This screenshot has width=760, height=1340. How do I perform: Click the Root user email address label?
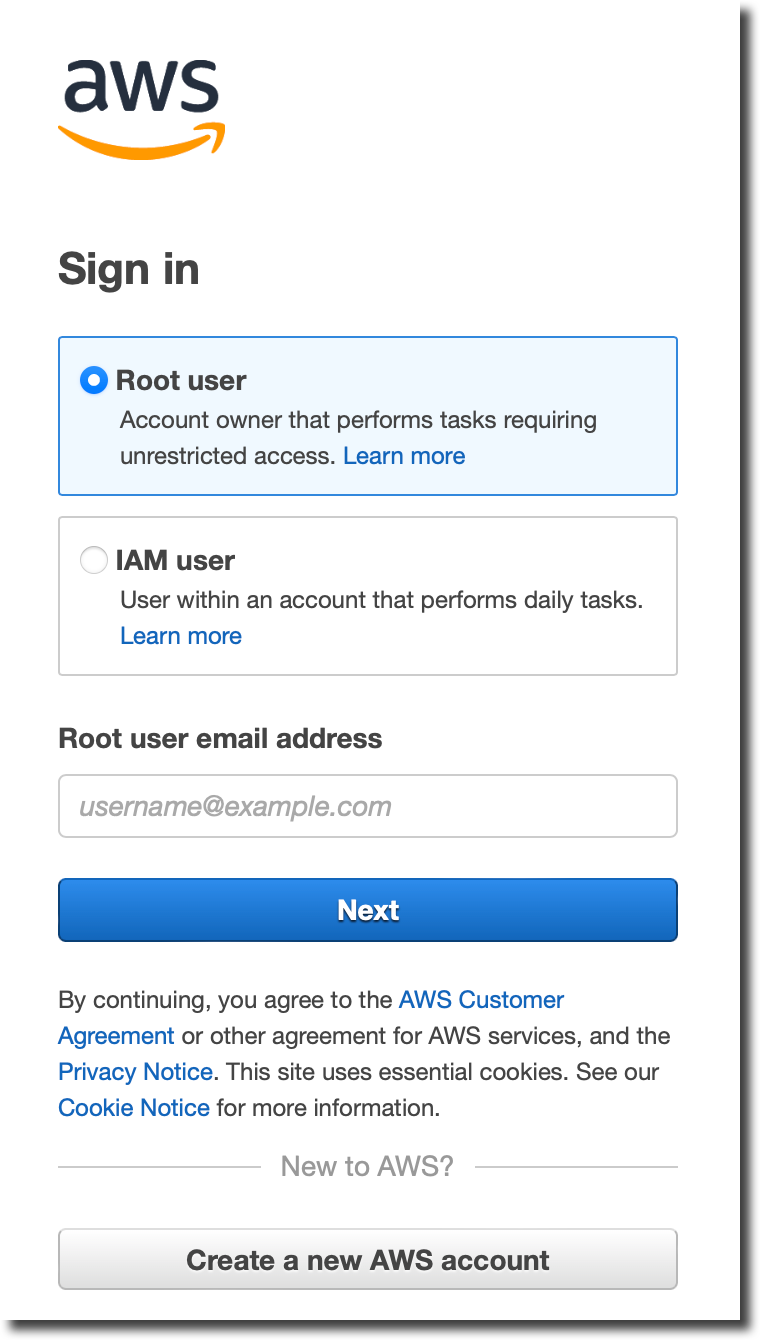220,739
